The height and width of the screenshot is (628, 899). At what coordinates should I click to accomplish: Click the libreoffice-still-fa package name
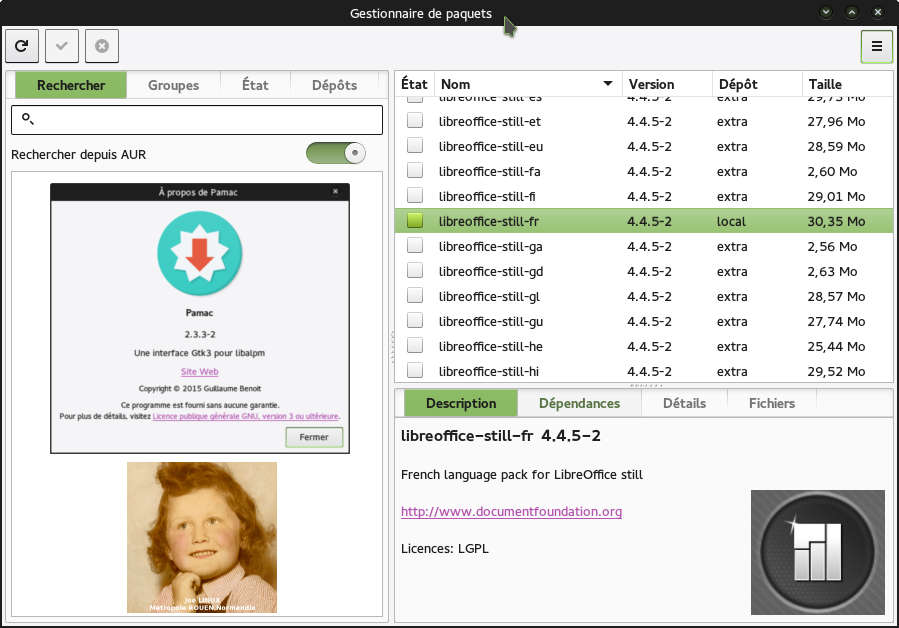489,171
